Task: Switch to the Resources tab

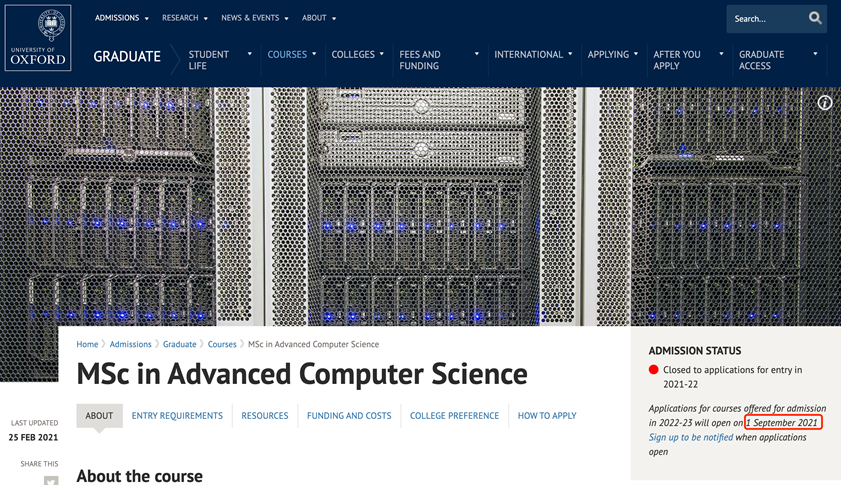Action: point(264,416)
